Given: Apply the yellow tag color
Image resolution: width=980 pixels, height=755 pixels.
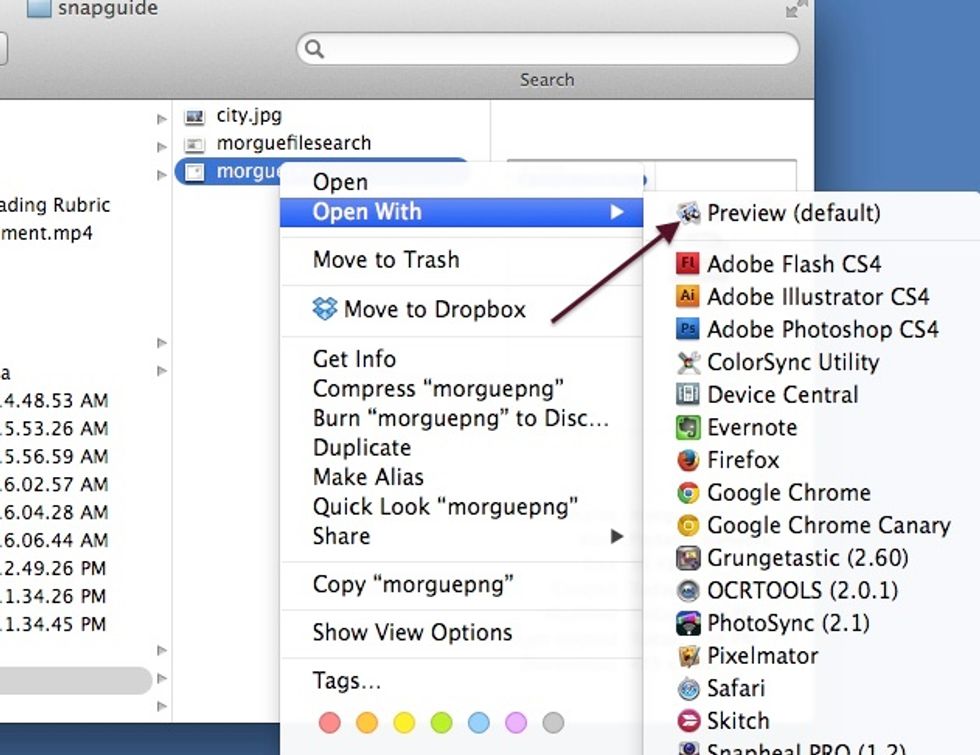Looking at the screenshot, I should [x=404, y=722].
